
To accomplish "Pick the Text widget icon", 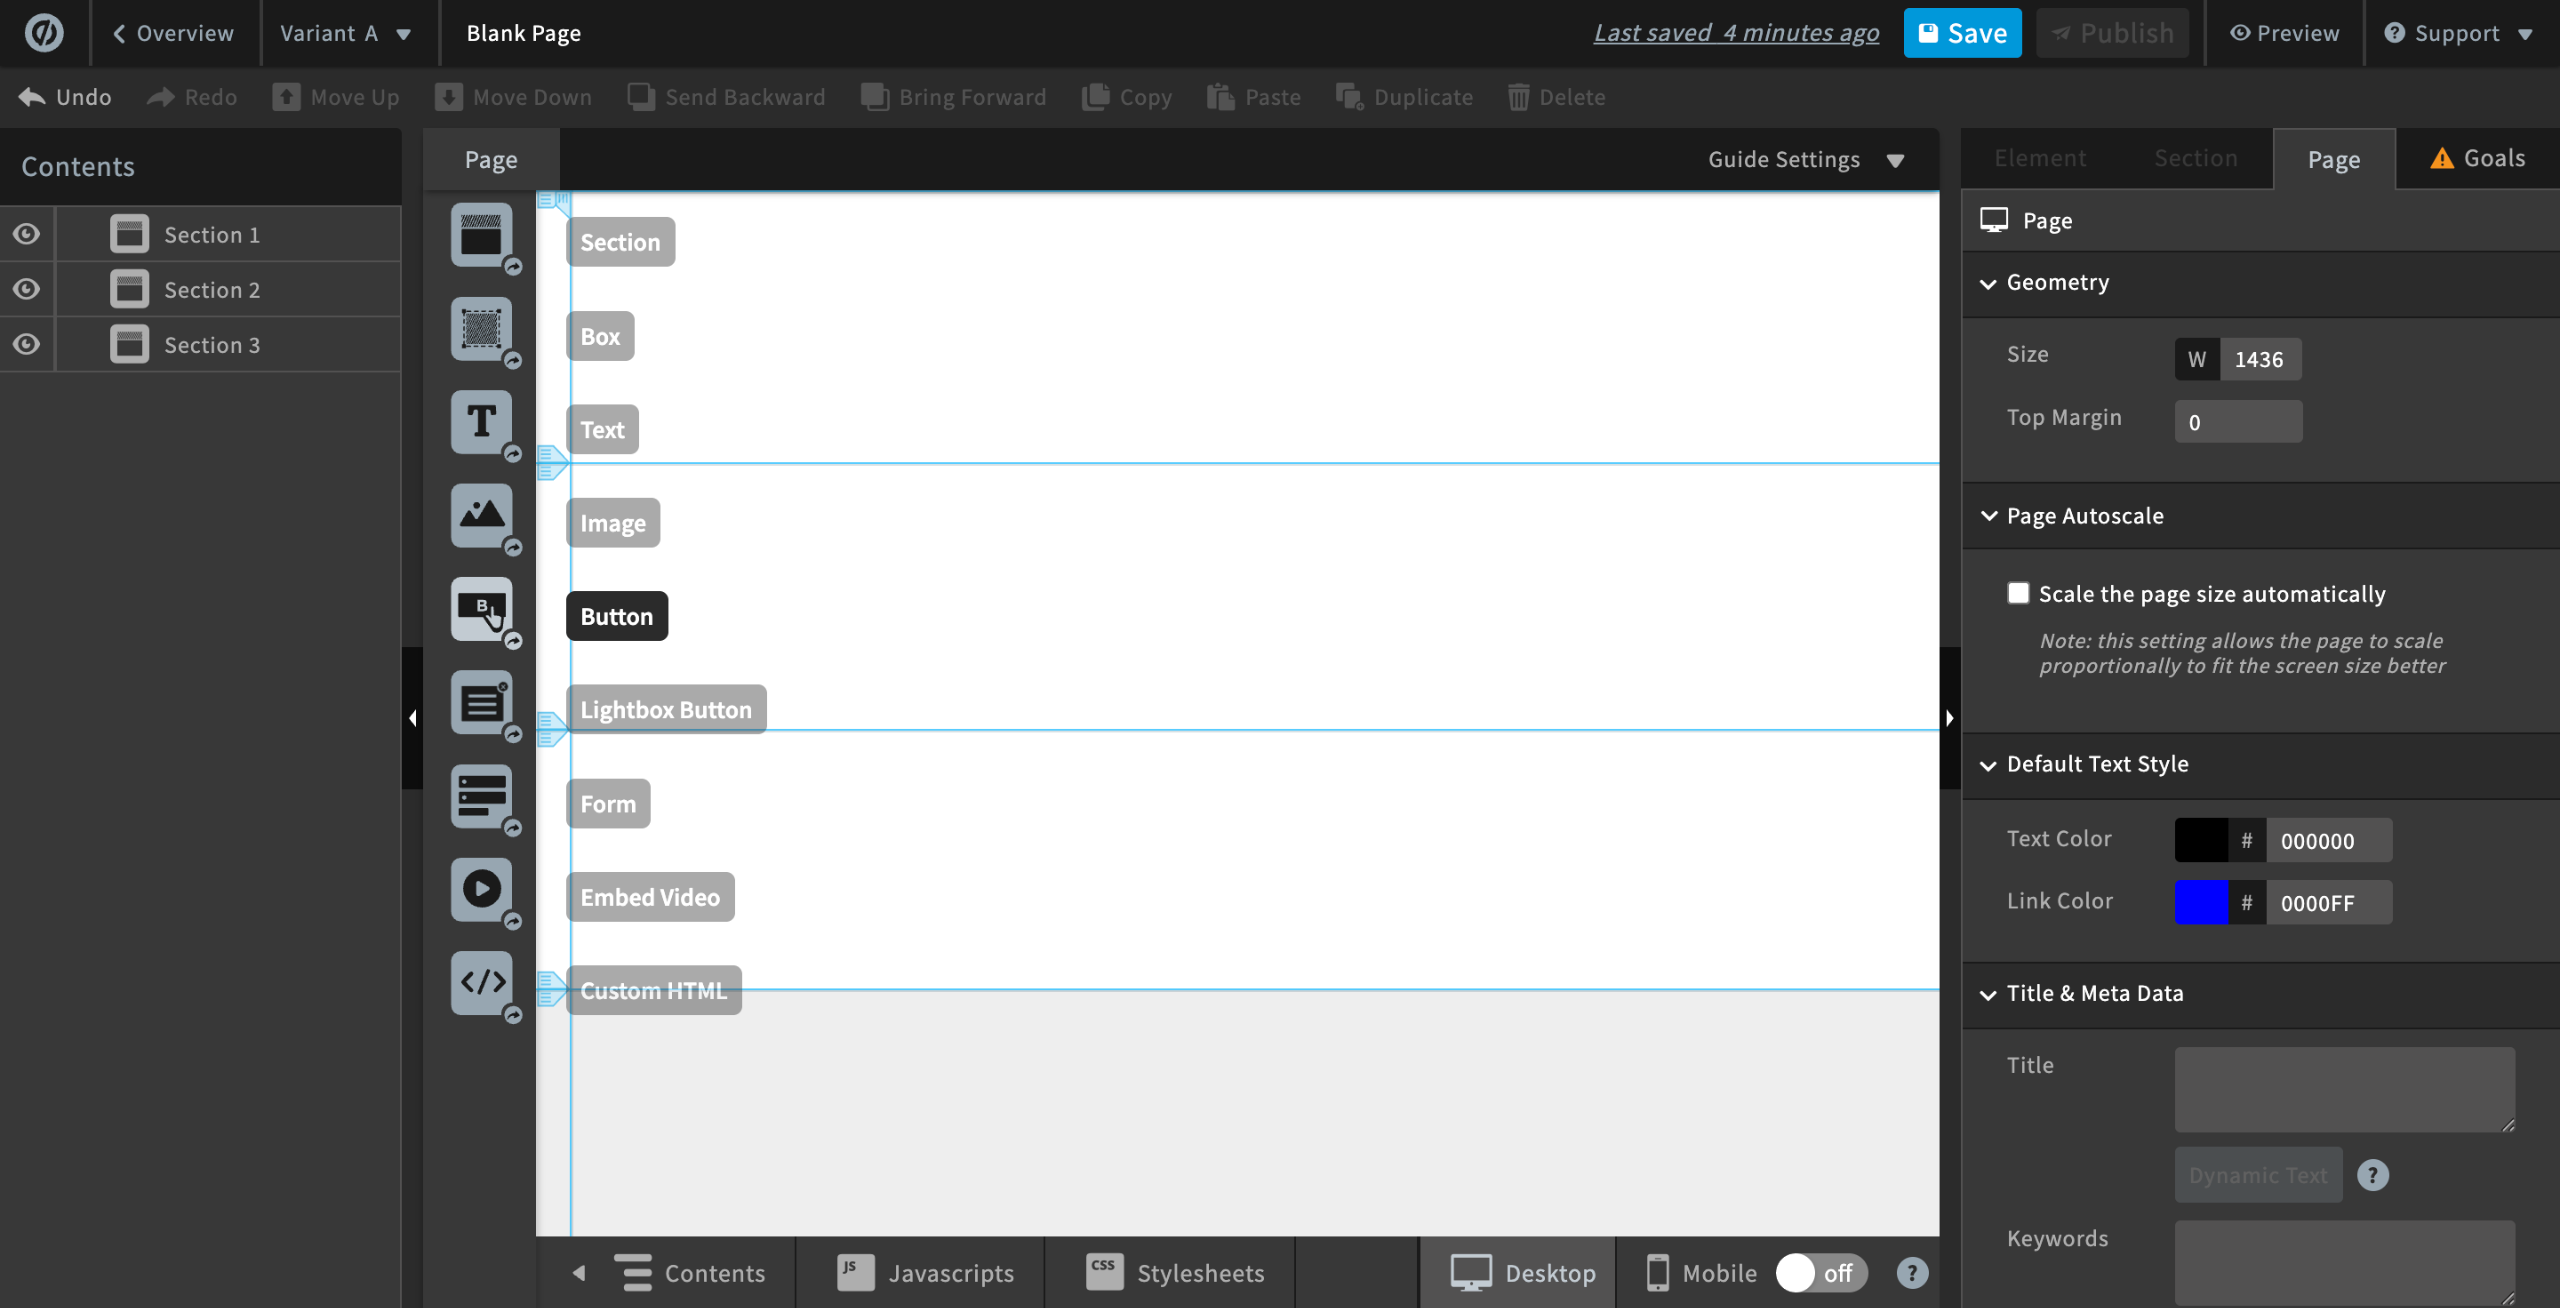I will point(481,422).
